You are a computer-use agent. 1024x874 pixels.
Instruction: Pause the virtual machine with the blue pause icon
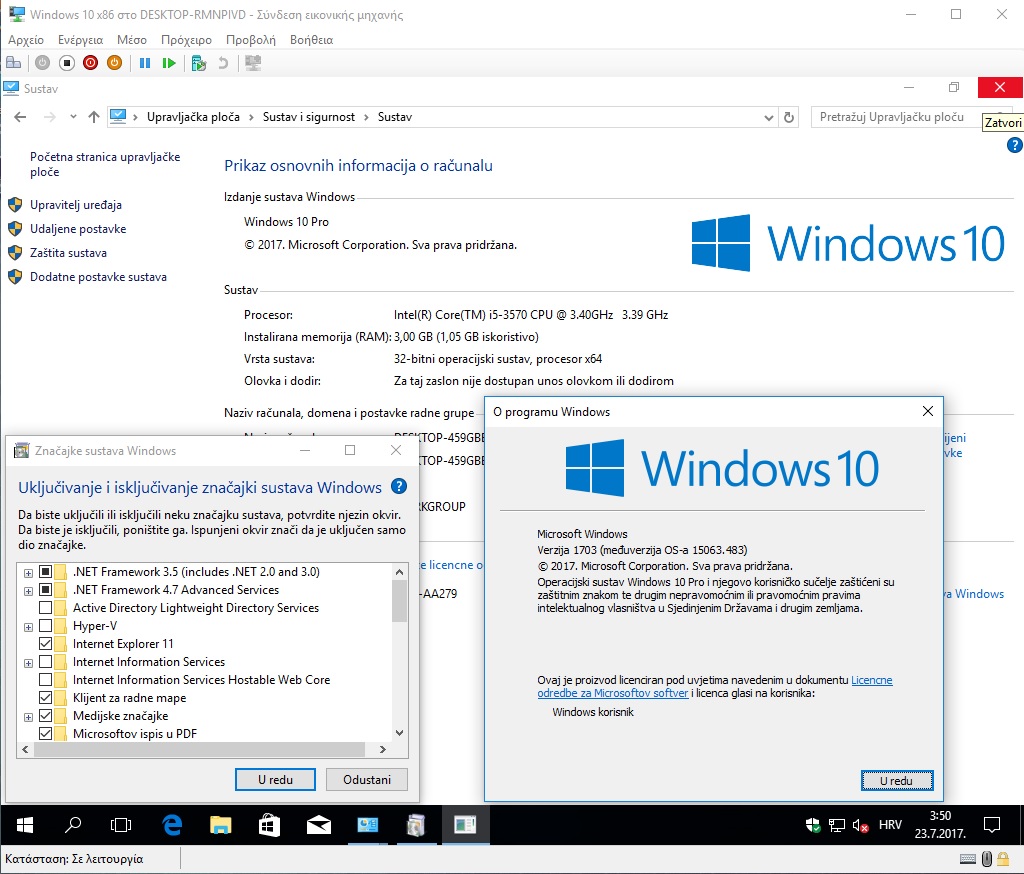point(145,63)
